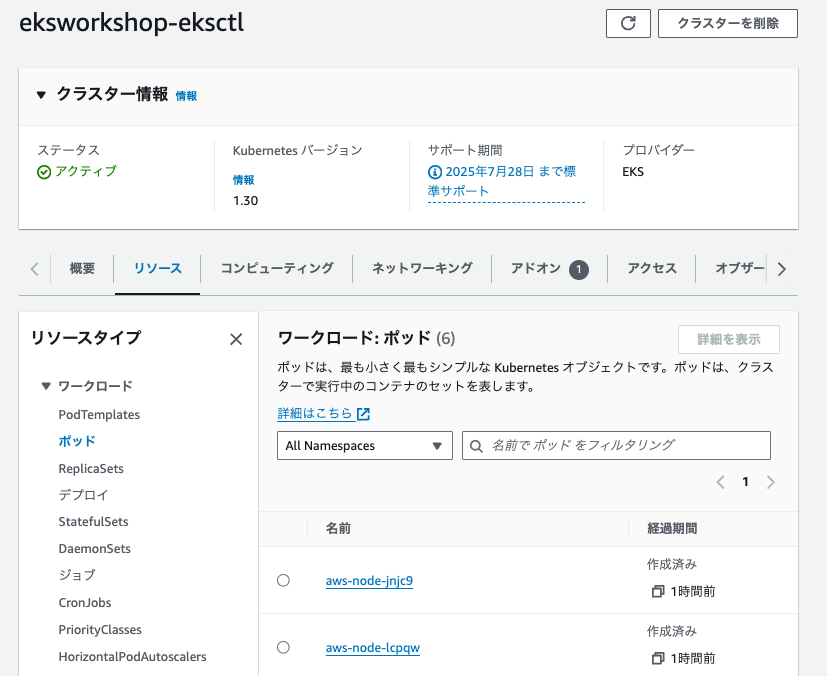Select PriorityClasses in the resource tree

[x=100, y=630]
